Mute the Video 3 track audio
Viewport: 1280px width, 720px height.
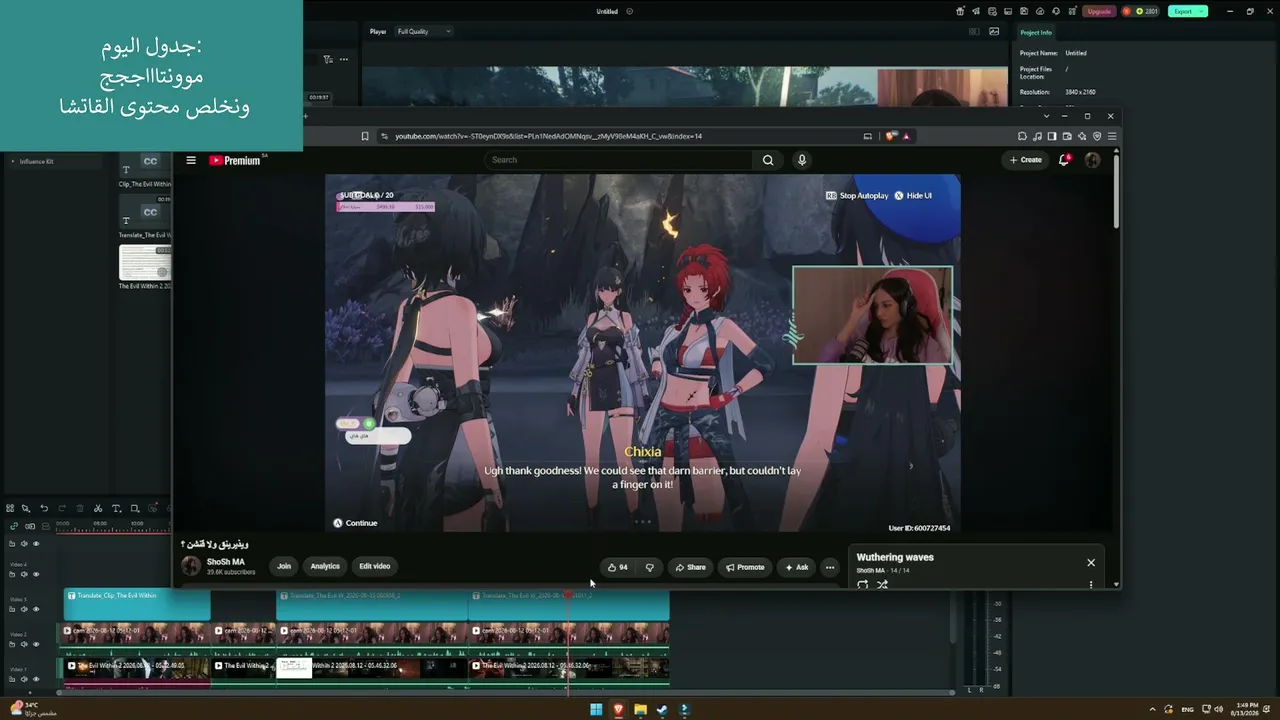24,609
